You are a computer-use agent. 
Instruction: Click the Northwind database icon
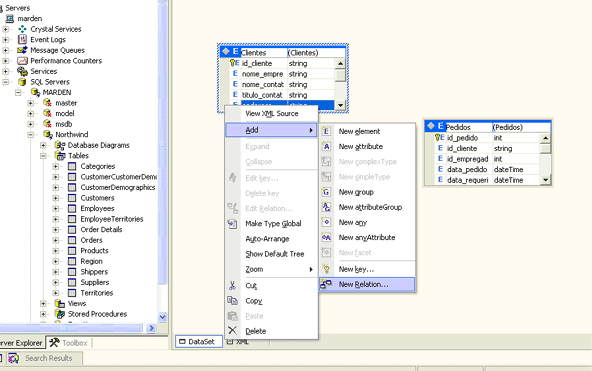(x=48, y=134)
